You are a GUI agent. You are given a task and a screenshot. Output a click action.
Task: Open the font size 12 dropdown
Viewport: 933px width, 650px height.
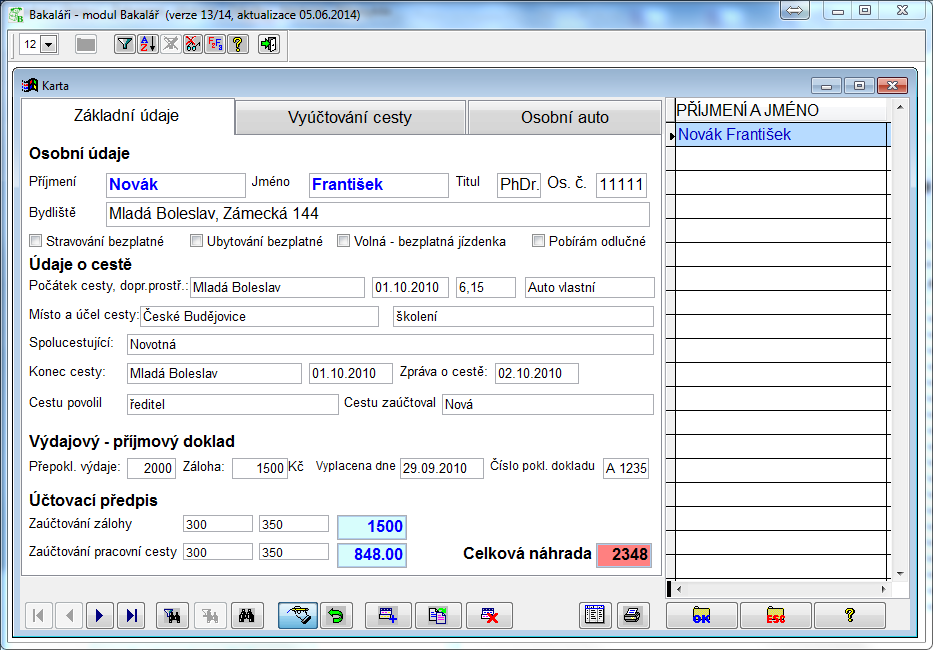tap(49, 45)
